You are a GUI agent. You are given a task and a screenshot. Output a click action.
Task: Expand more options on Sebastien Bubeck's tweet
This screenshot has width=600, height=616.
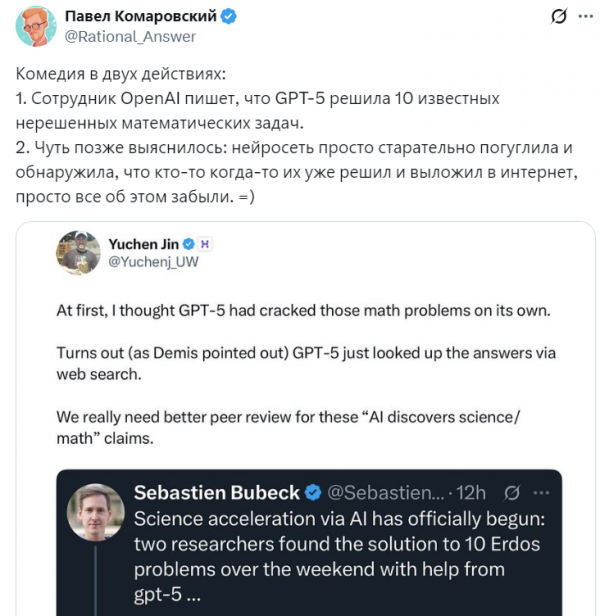(x=540, y=493)
